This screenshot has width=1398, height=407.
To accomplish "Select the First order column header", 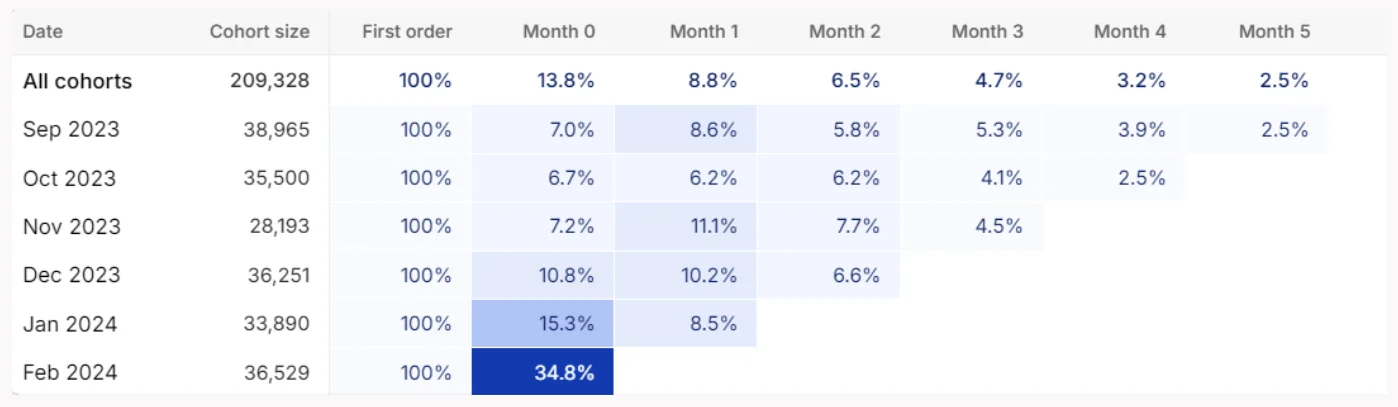I will (407, 31).
